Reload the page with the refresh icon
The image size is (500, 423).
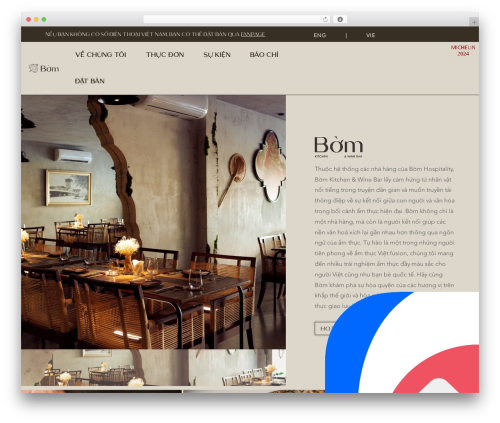pyautogui.click(x=325, y=20)
